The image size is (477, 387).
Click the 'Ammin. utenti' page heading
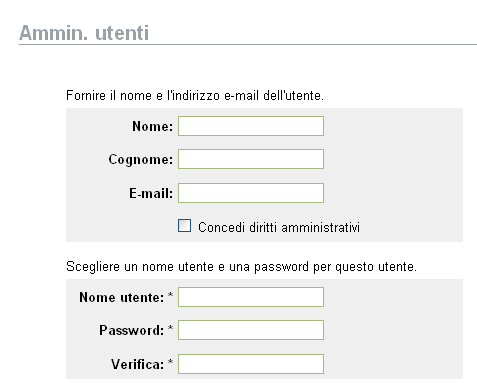[84, 33]
